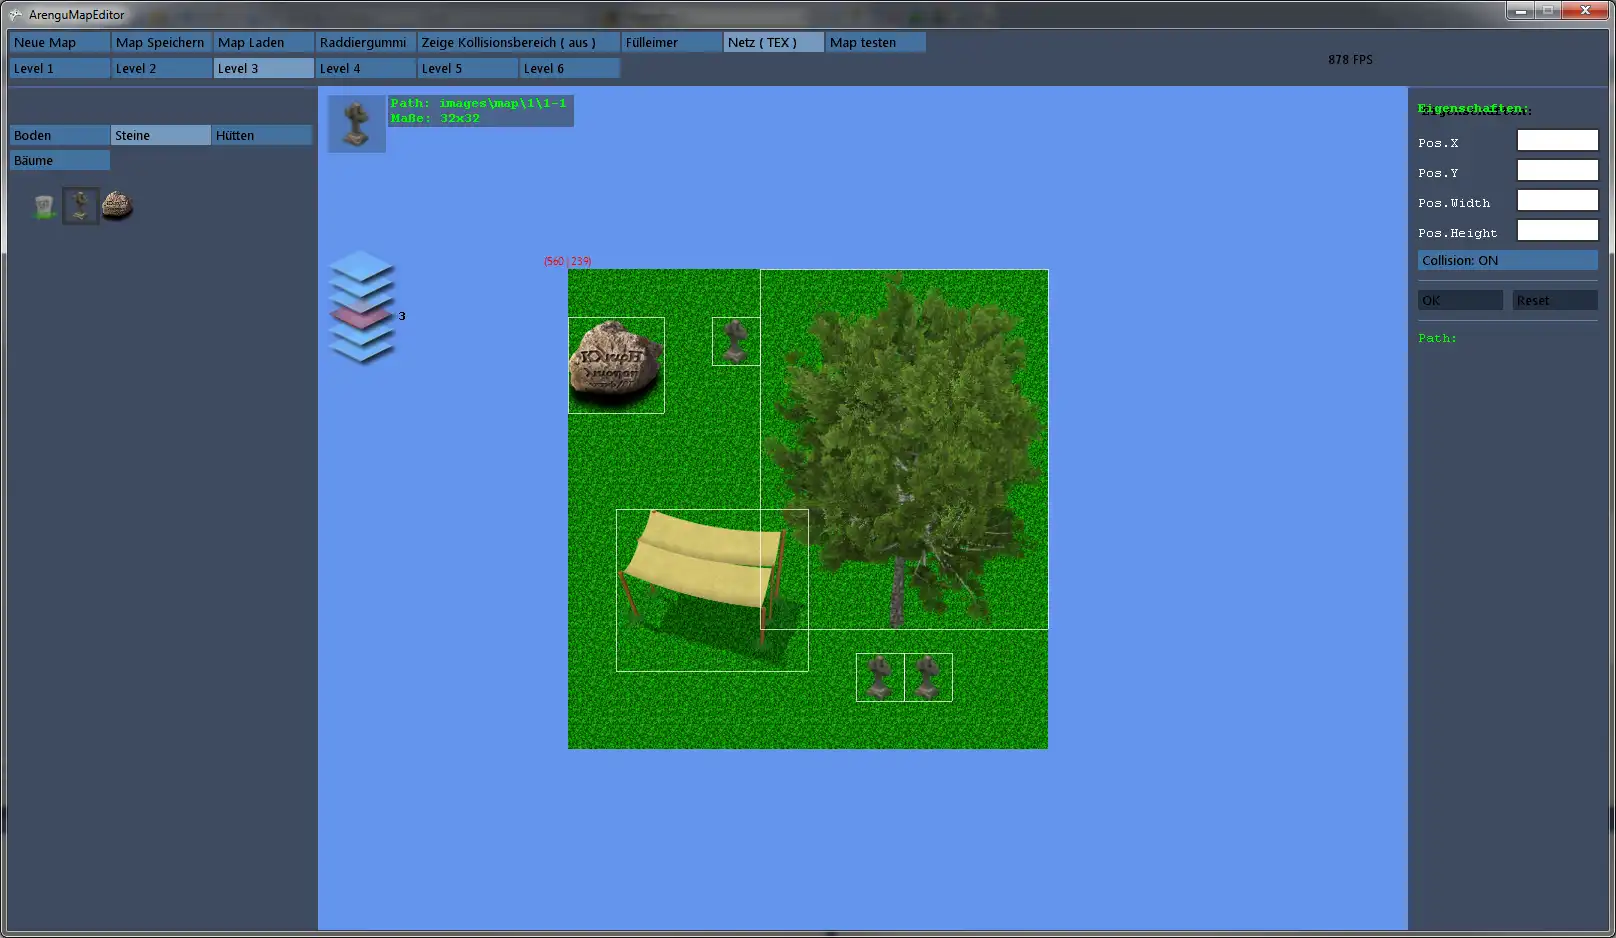Select the engraved boulder on the map
The image size is (1616, 938).
tap(616, 365)
